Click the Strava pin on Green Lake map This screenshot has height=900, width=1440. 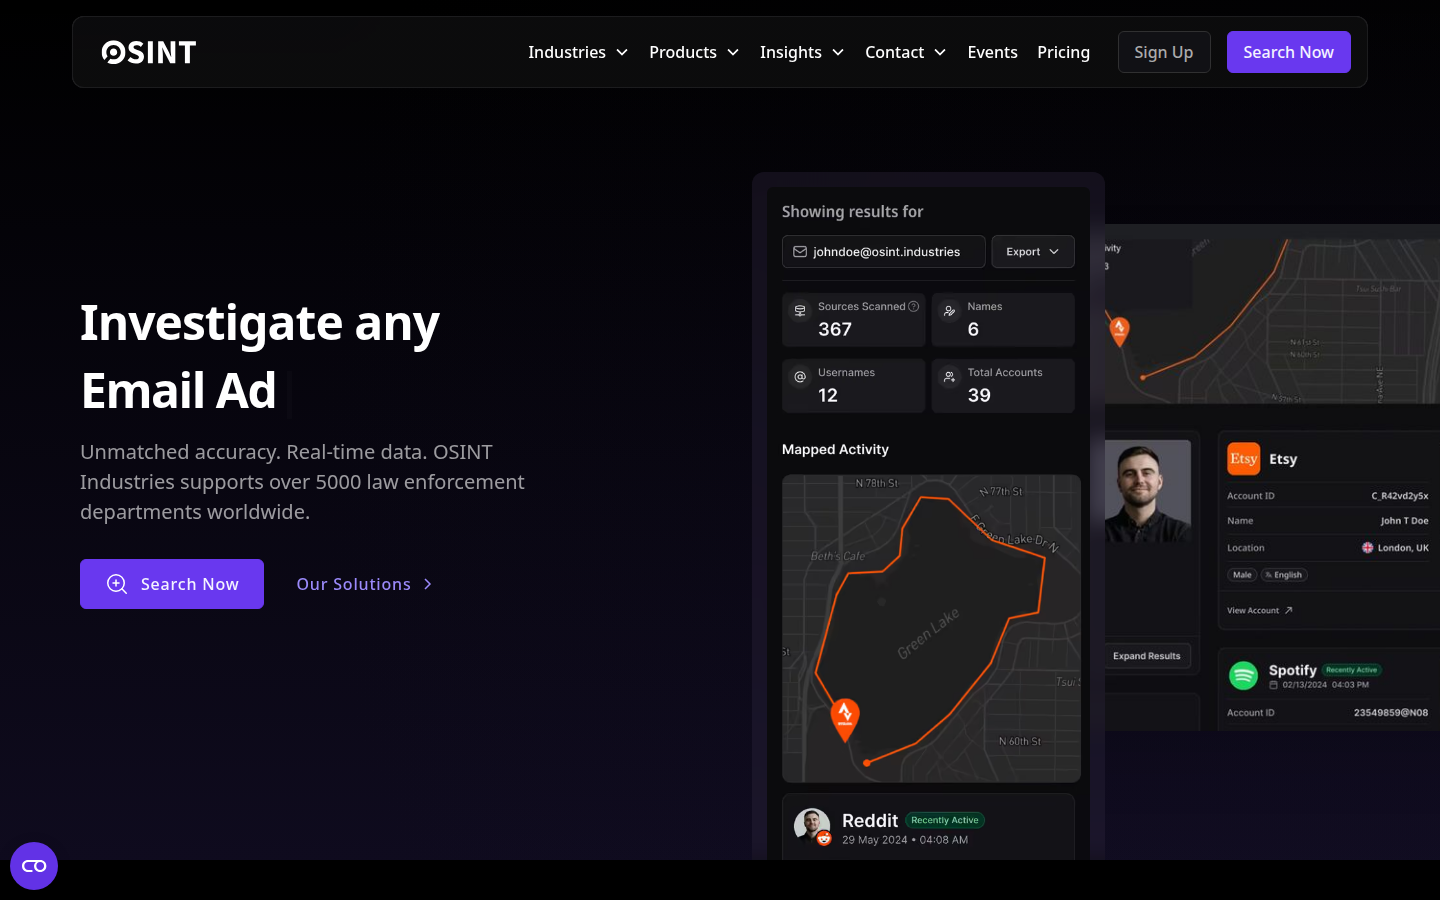point(845,718)
